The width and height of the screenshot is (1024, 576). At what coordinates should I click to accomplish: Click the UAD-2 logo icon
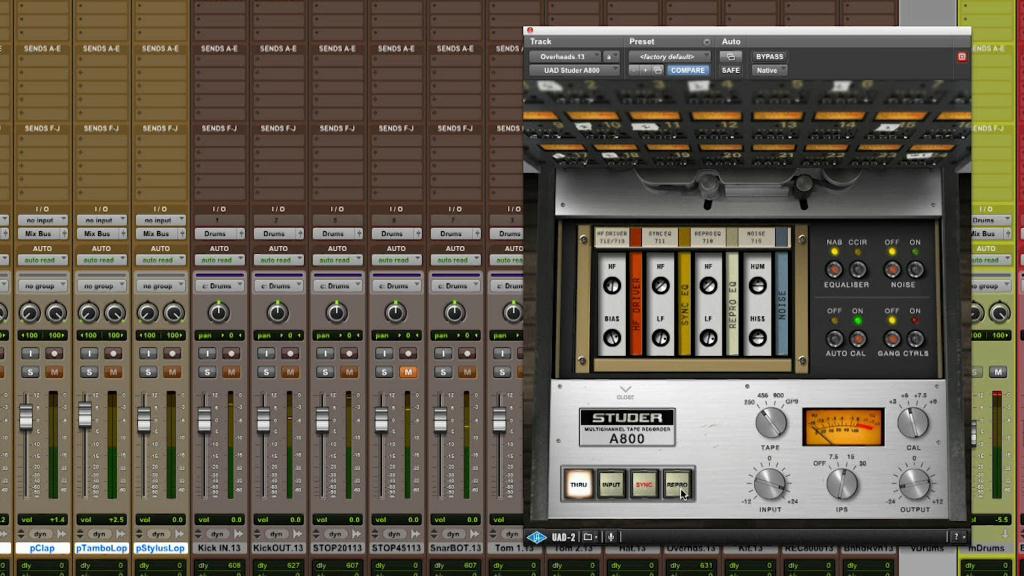click(x=537, y=537)
